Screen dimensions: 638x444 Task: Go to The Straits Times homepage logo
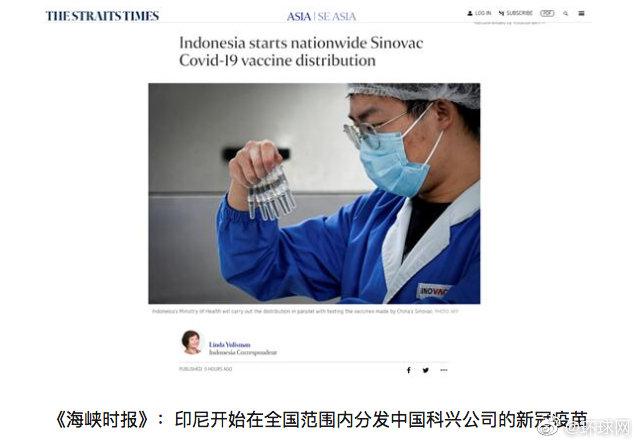(102, 16)
